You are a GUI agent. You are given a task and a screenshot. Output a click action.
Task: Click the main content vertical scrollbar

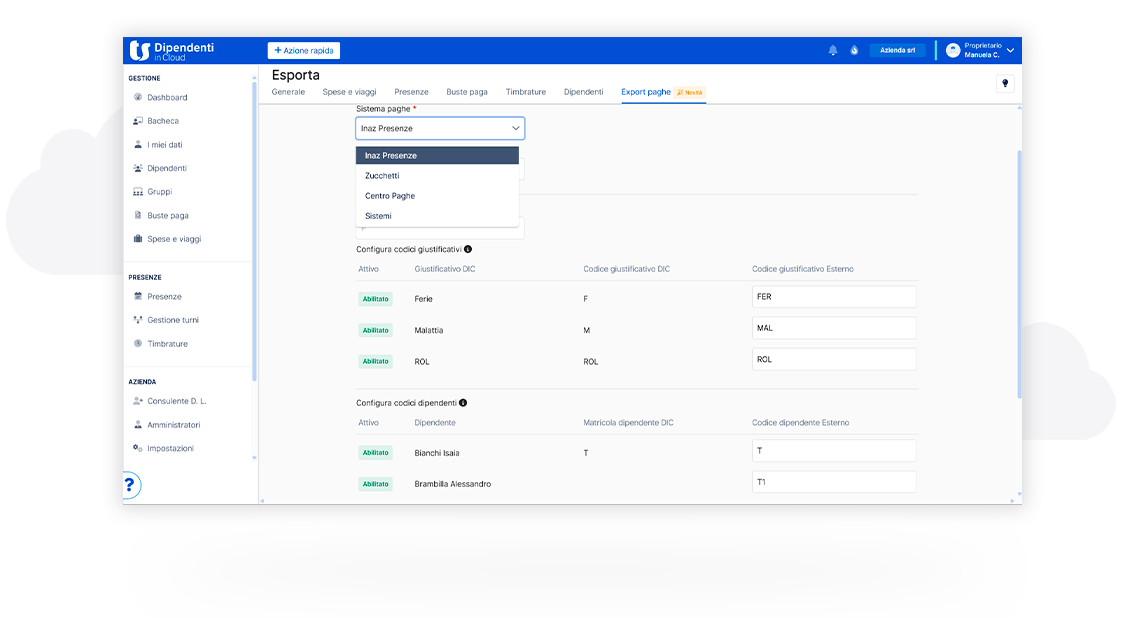tap(1018, 270)
